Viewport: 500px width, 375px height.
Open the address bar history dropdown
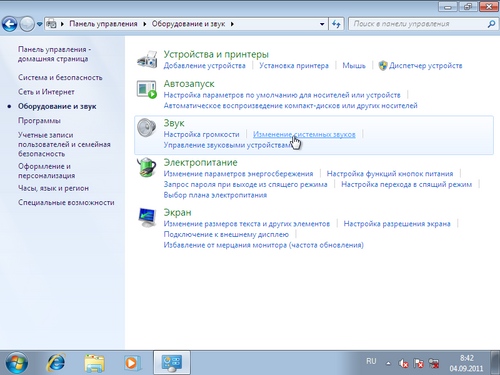(322, 24)
